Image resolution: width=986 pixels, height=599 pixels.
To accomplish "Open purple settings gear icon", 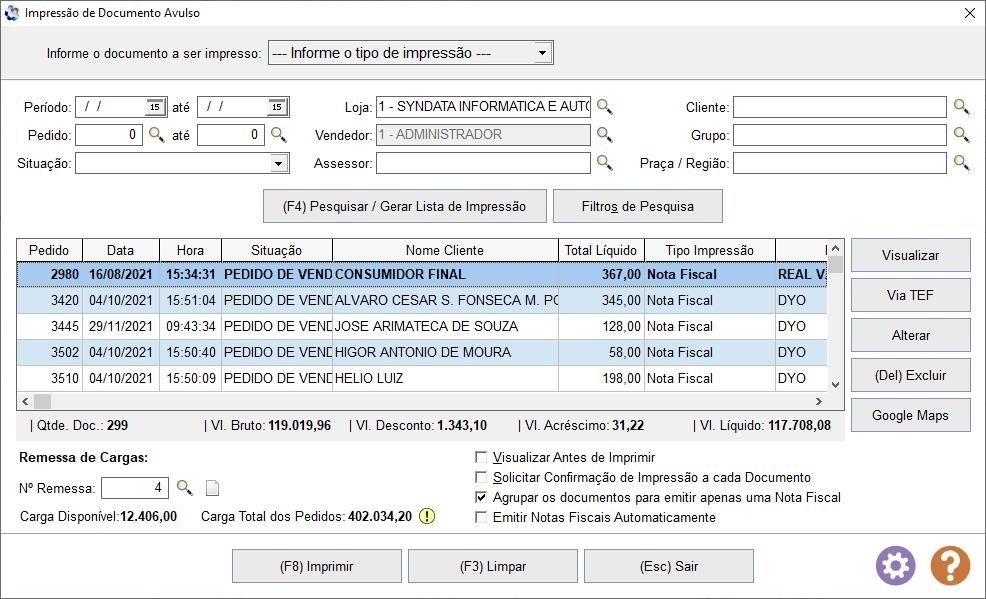I will (895, 566).
